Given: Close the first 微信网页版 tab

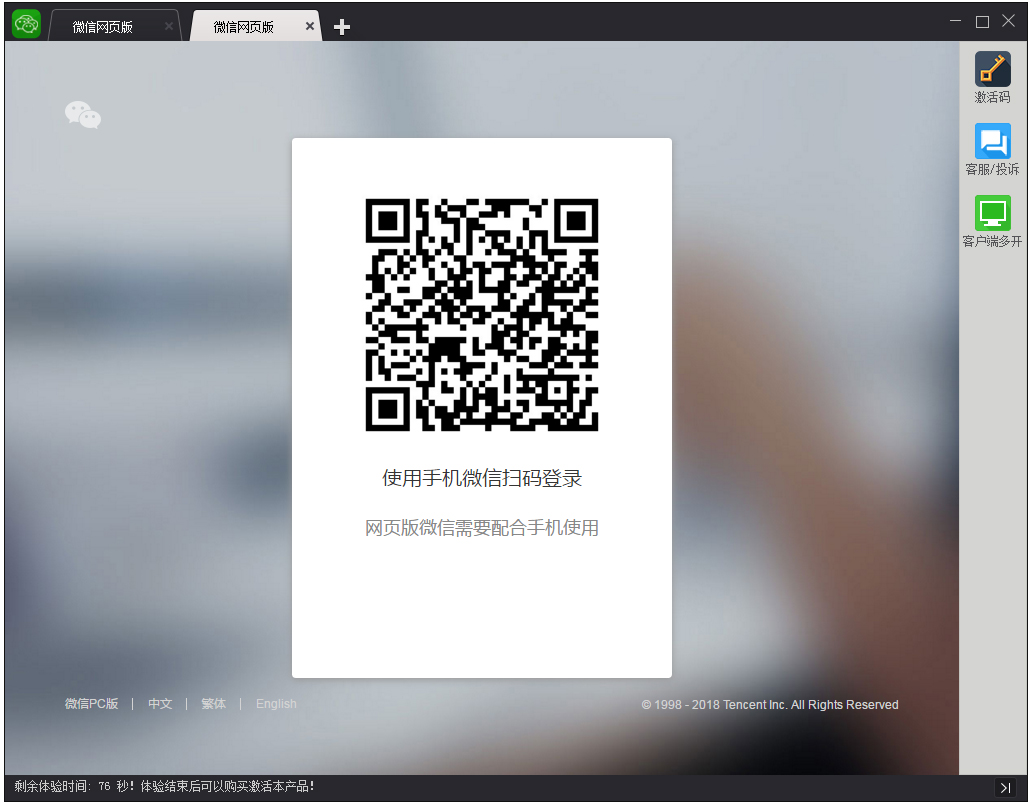Looking at the screenshot, I should coord(168,27).
